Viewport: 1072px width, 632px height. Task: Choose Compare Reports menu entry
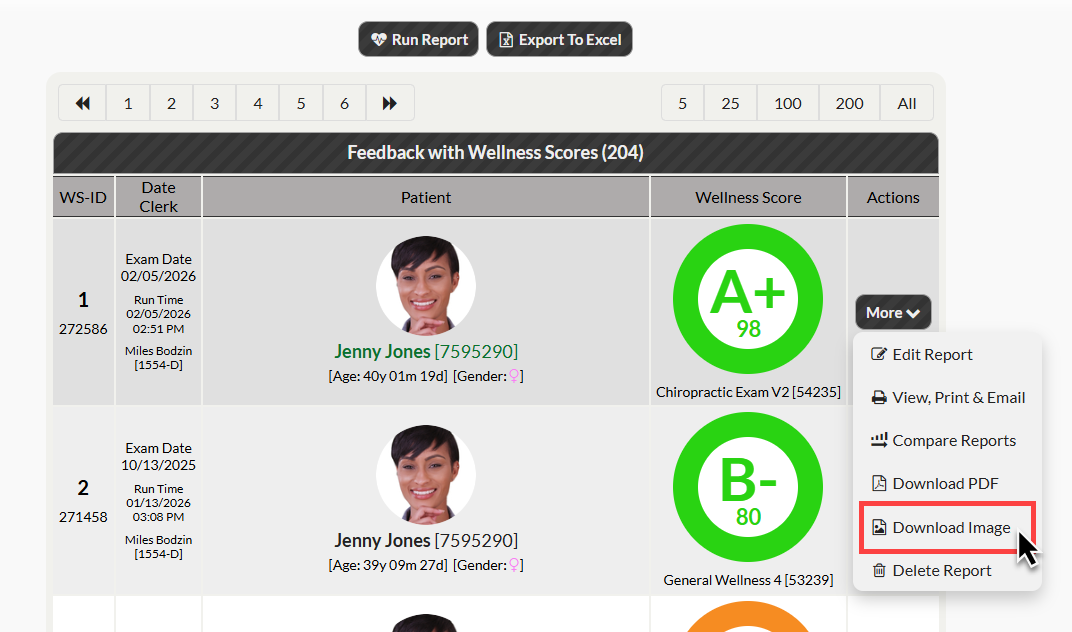948,440
